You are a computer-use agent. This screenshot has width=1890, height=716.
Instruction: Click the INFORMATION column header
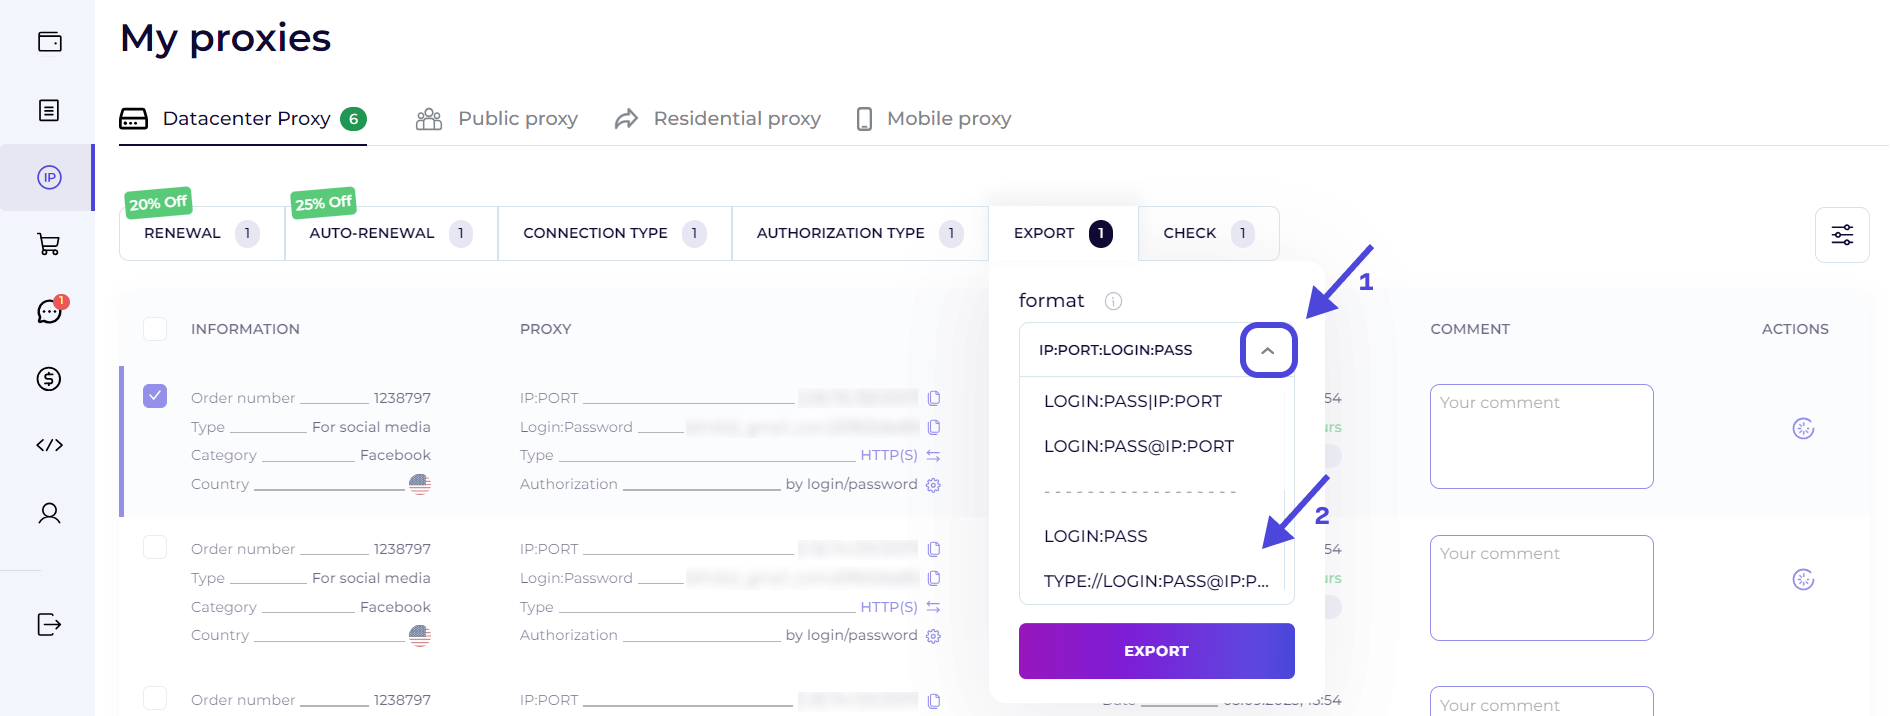(x=245, y=329)
